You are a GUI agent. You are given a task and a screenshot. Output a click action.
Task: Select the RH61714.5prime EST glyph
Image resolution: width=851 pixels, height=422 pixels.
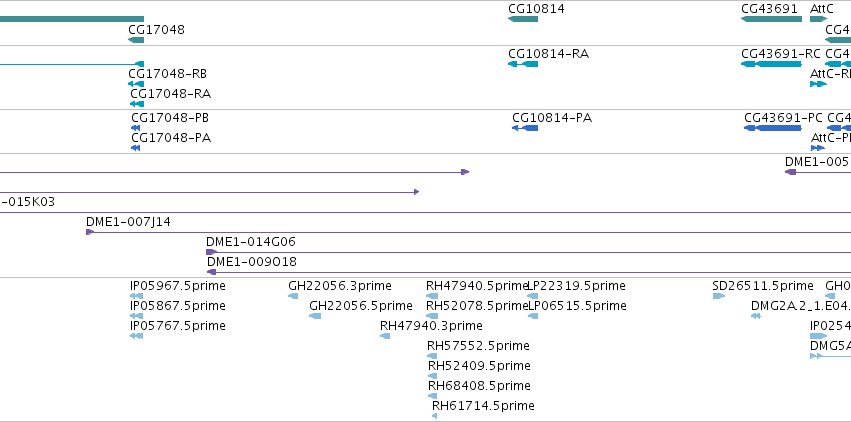tap(434, 416)
